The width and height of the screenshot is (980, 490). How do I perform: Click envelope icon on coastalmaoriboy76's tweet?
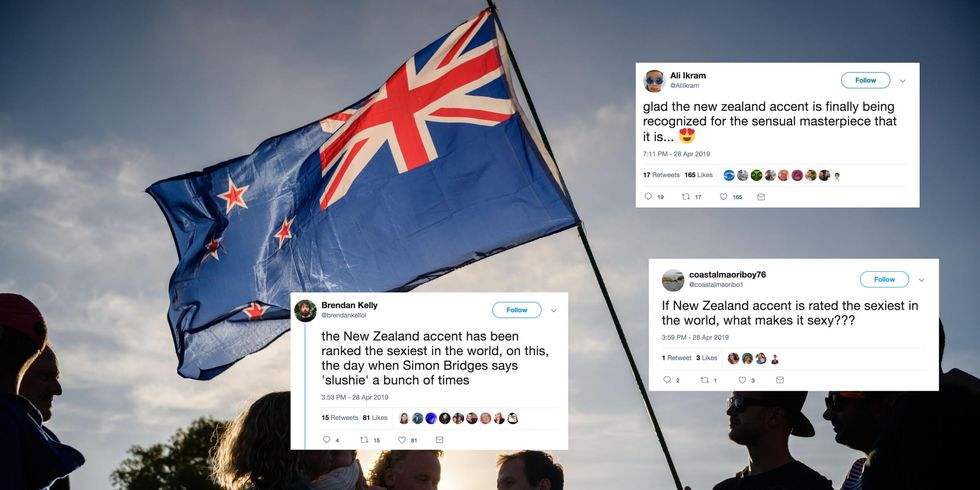coord(779,380)
